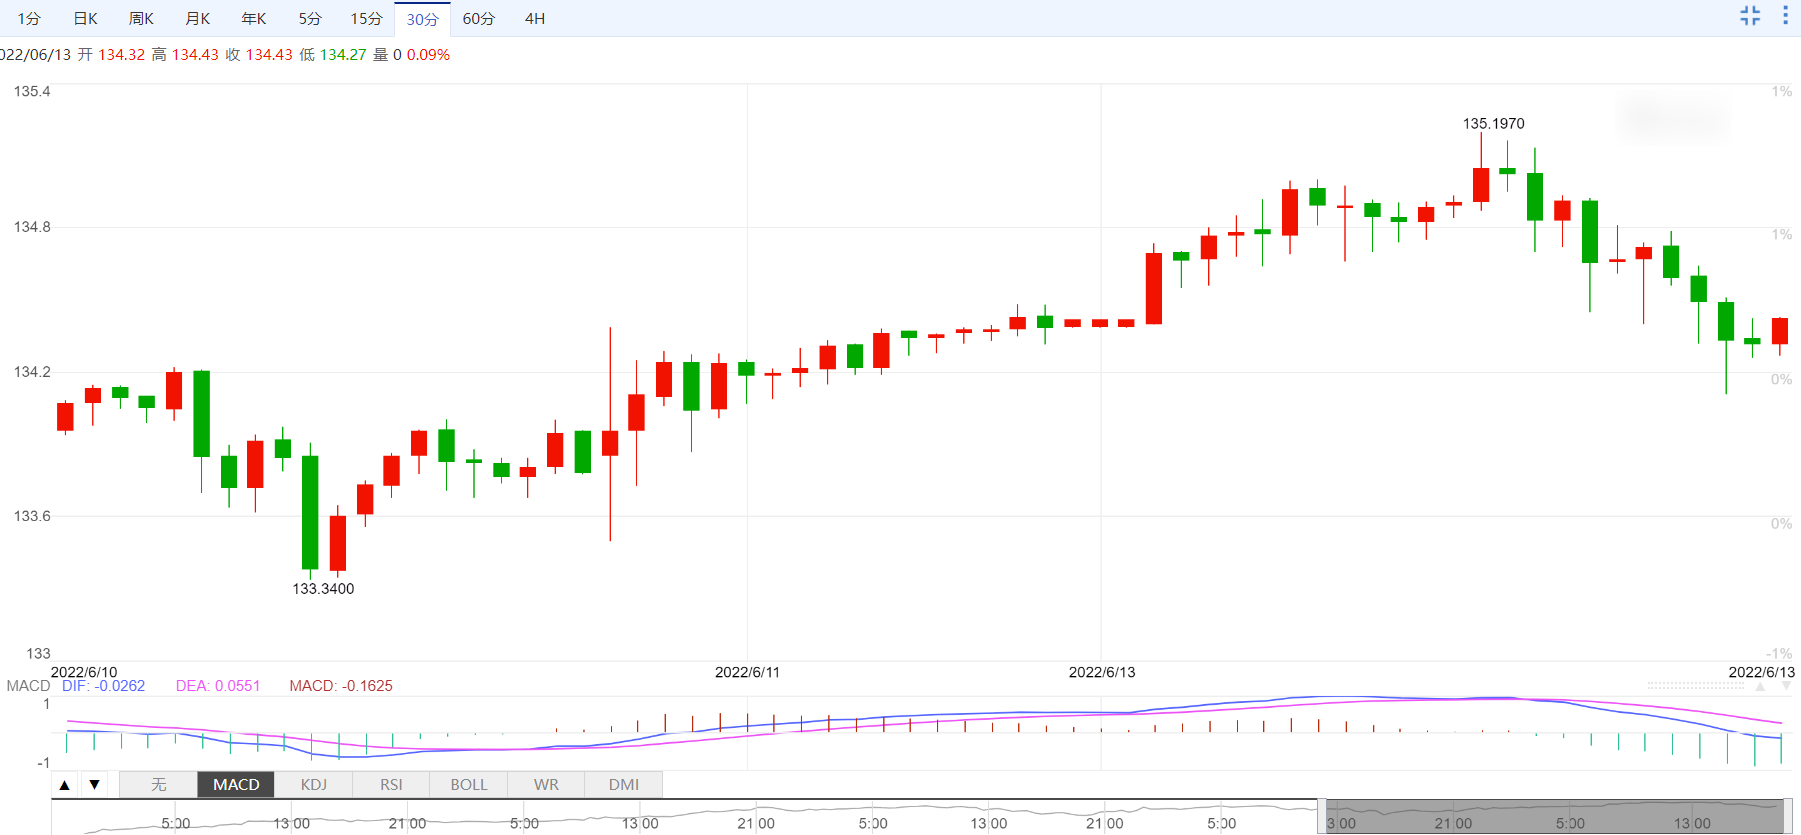Choose the 5分 interval
Screen dimensions: 1801x835
310,19
